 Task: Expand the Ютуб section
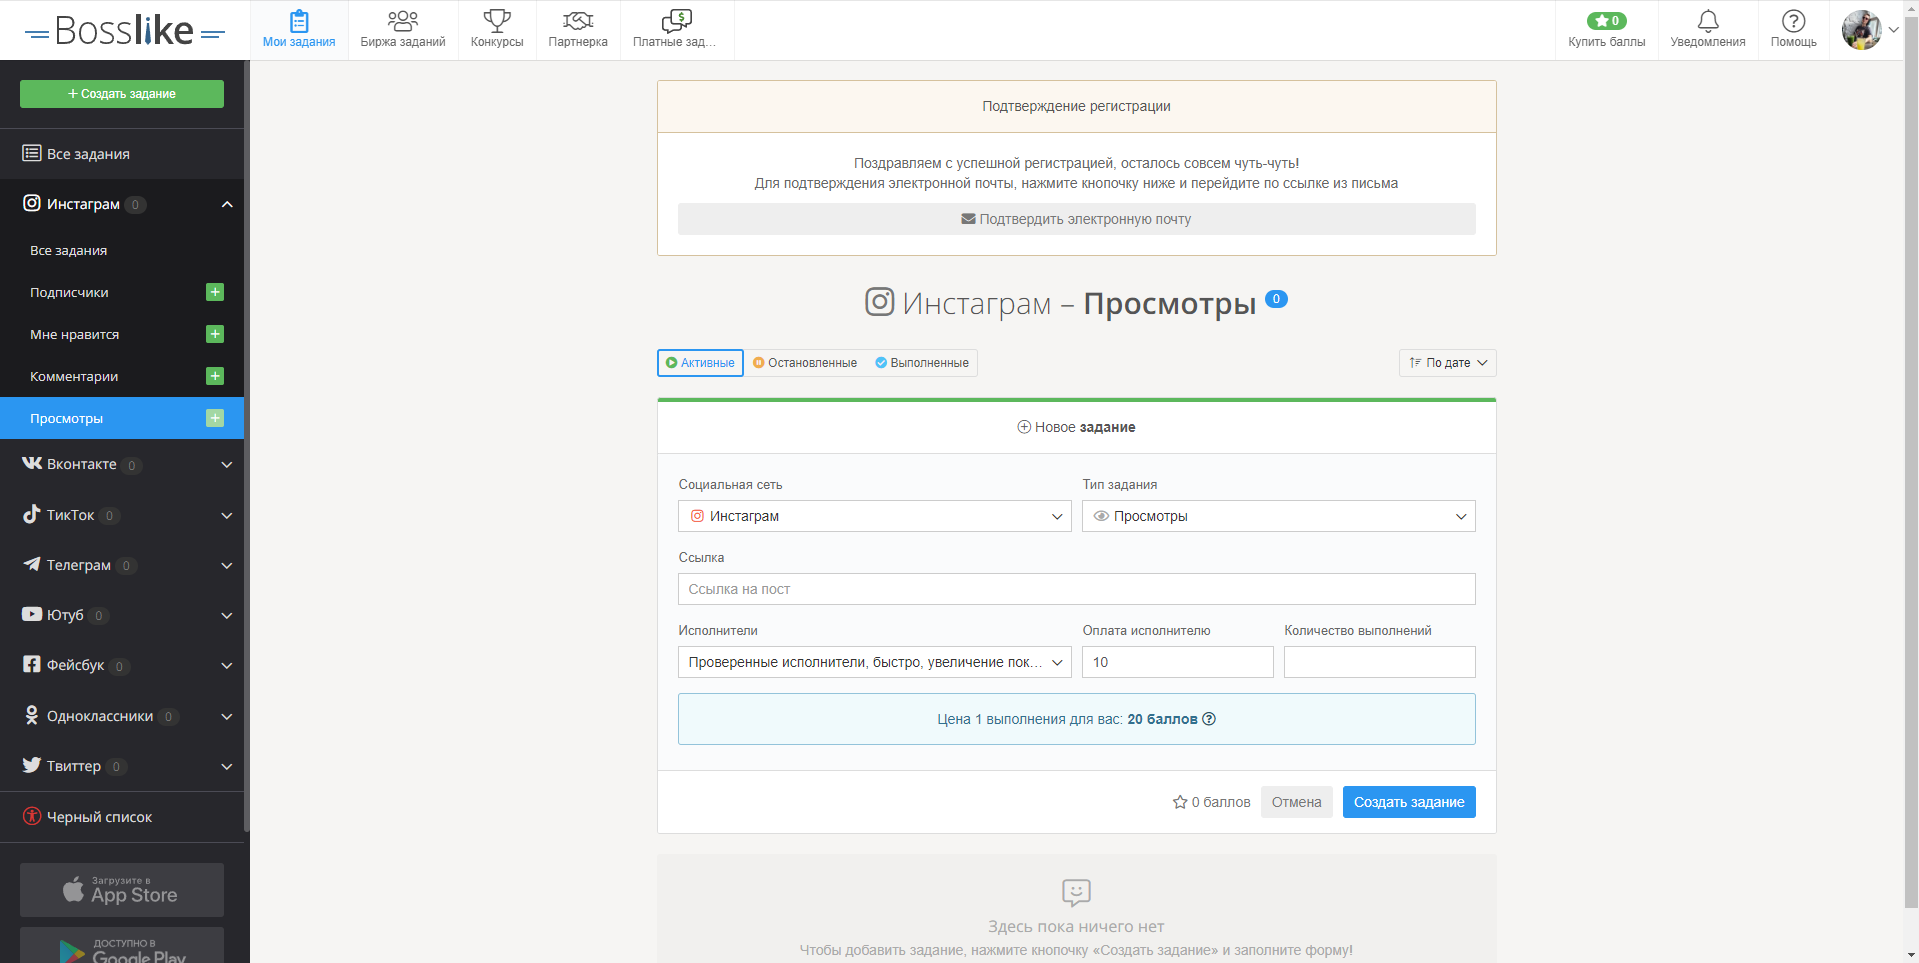(x=227, y=616)
